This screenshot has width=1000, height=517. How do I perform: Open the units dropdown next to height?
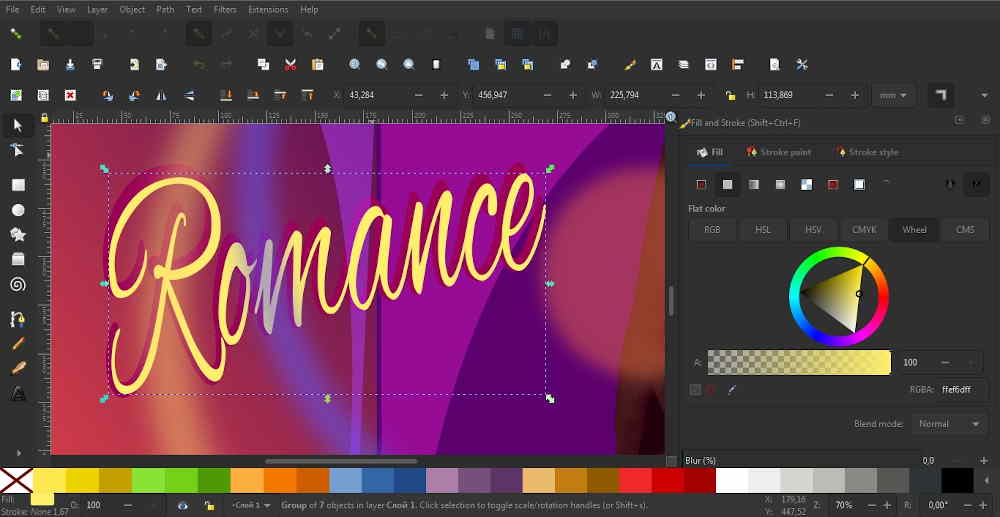pyautogui.click(x=893, y=95)
